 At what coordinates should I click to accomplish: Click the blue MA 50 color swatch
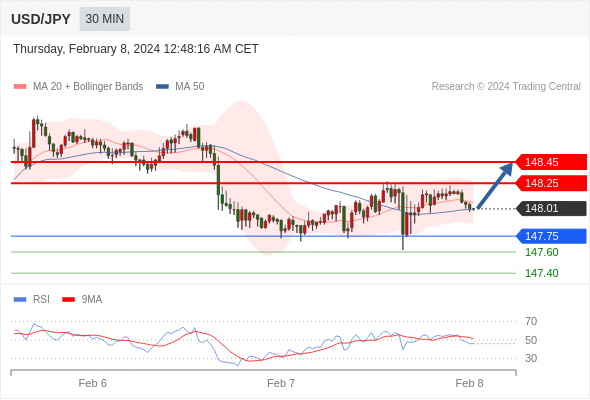click(163, 87)
